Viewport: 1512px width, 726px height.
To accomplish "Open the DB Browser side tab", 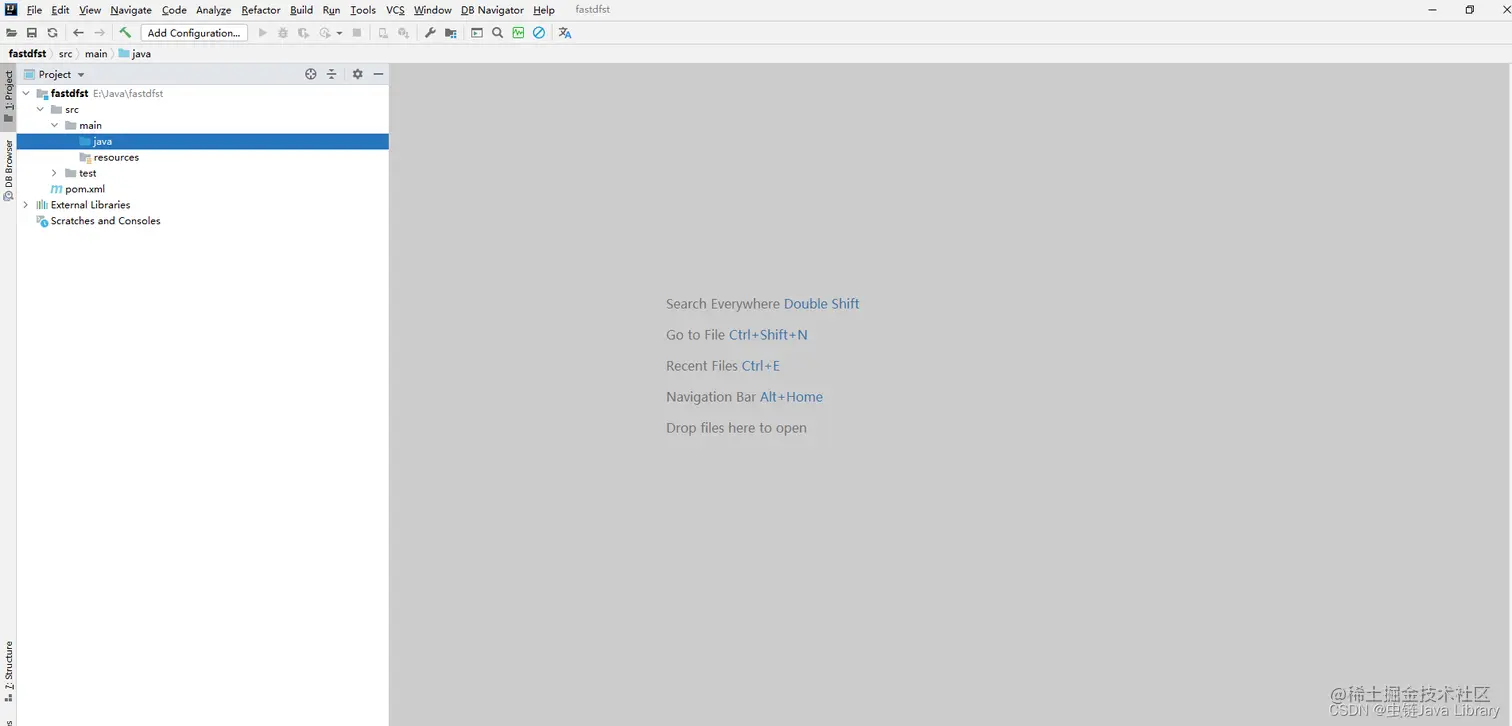I will click(x=8, y=170).
